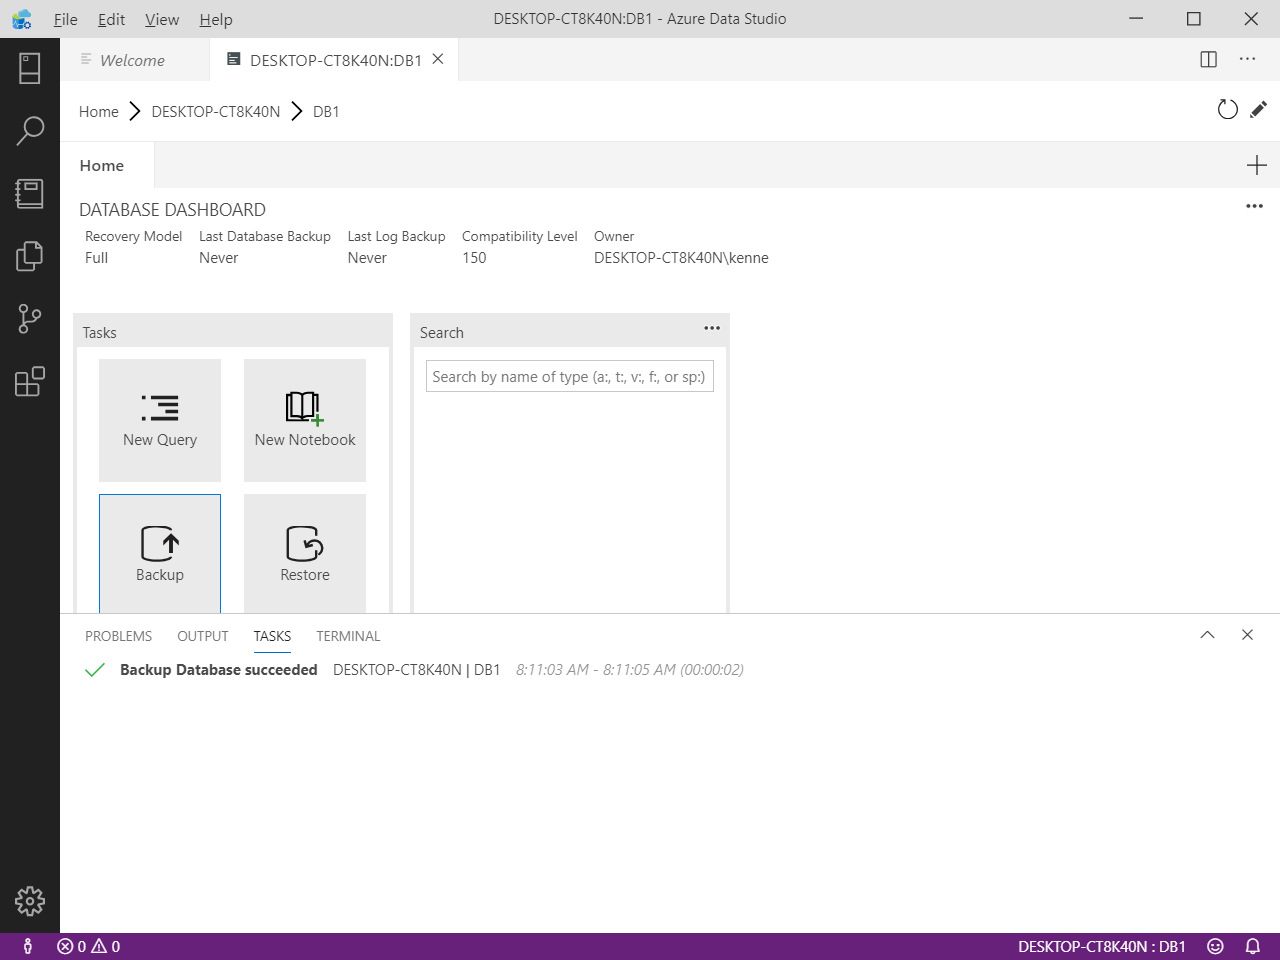The height and width of the screenshot is (960, 1280).
Task: Click the search by name input field
Action: tap(570, 377)
